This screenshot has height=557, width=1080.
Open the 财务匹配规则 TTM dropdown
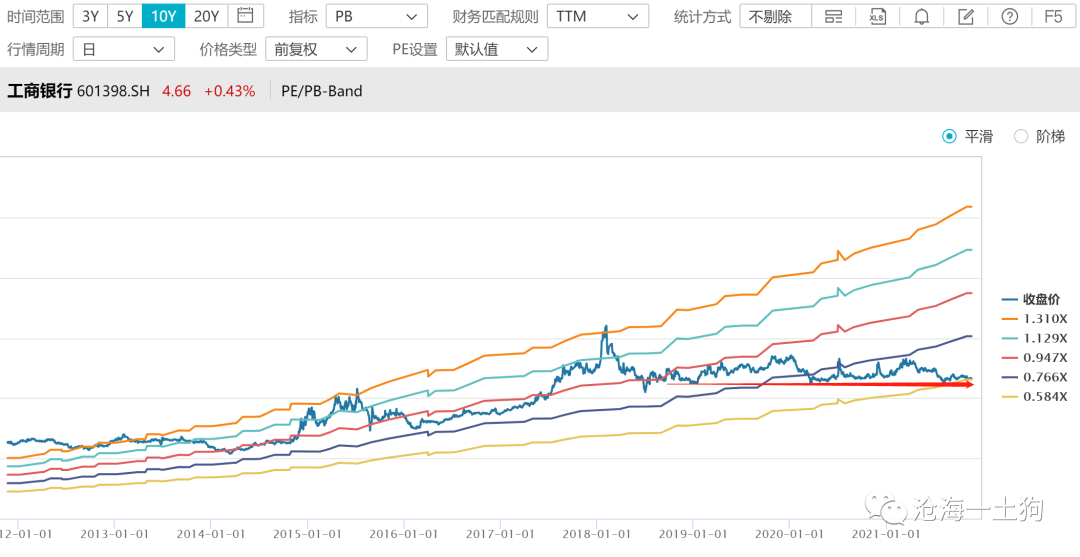pyautogui.click(x=598, y=17)
